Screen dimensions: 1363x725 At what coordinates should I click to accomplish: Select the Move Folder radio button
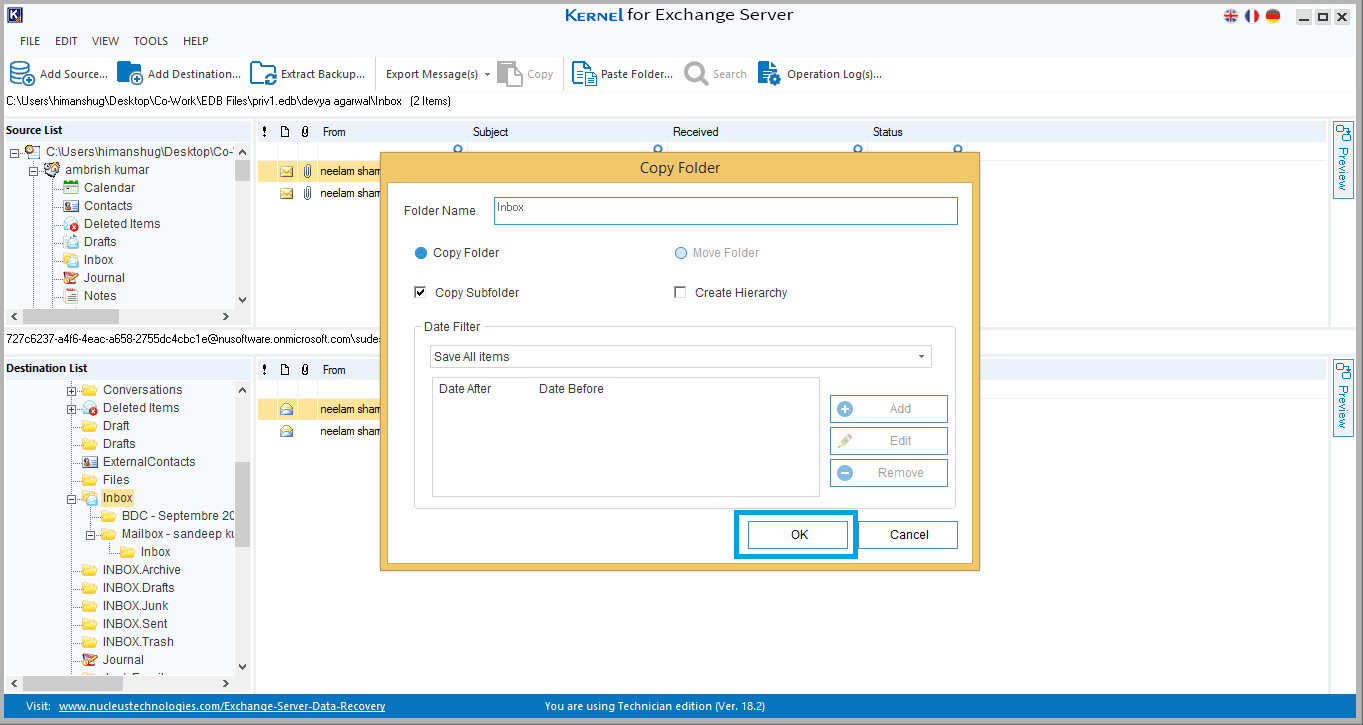681,253
